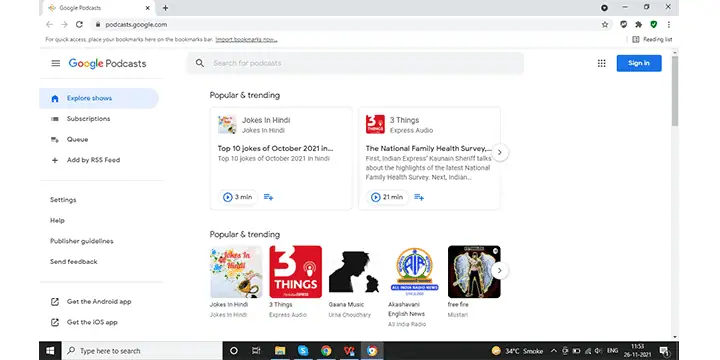Open free fire show thumbnail

pos(474,272)
